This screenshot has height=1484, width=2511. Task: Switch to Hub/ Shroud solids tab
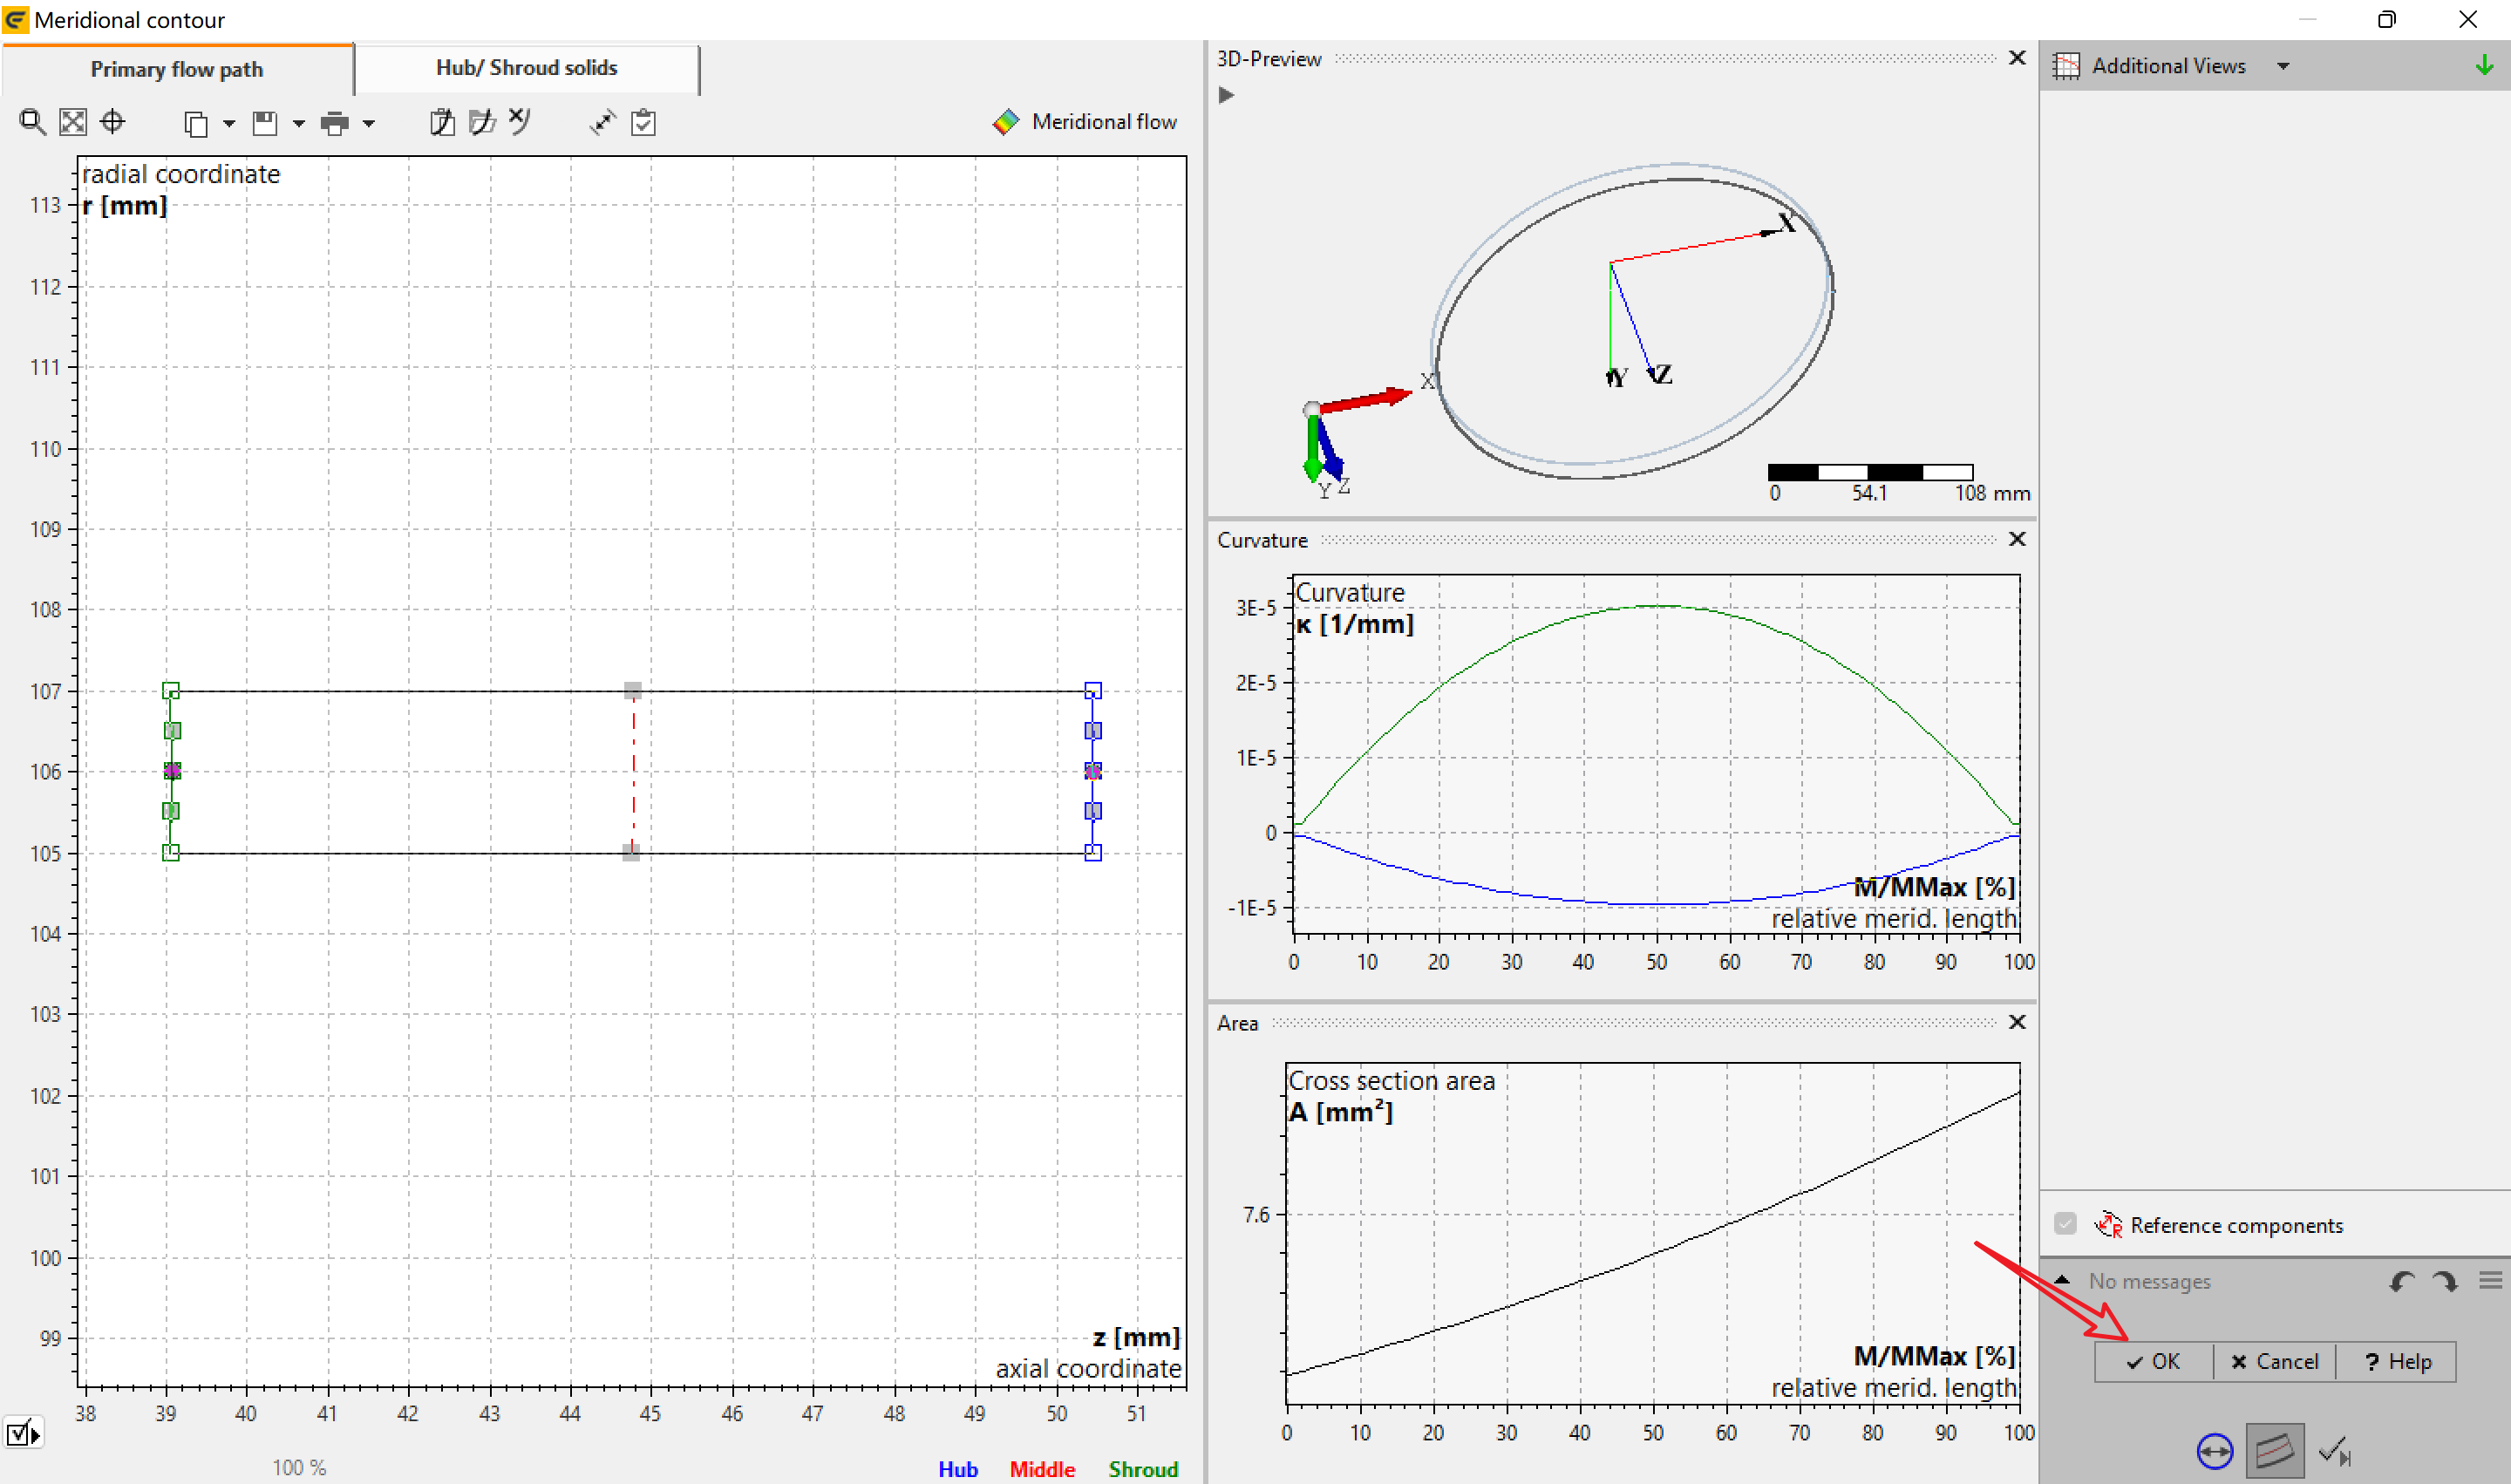coord(527,68)
